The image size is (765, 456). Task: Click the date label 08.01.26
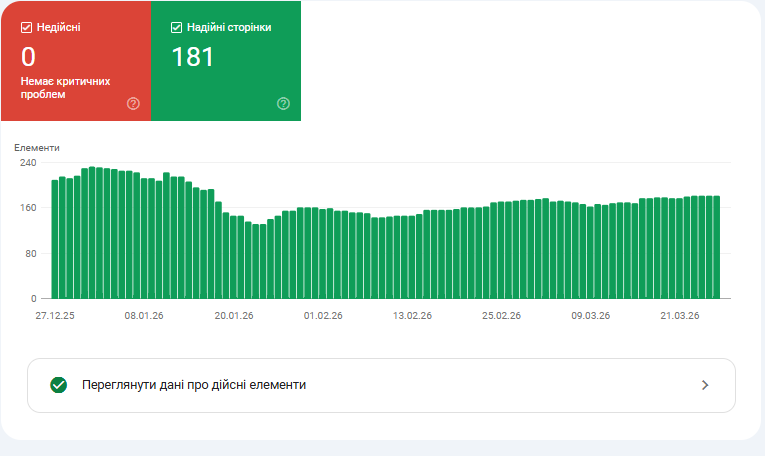click(144, 316)
